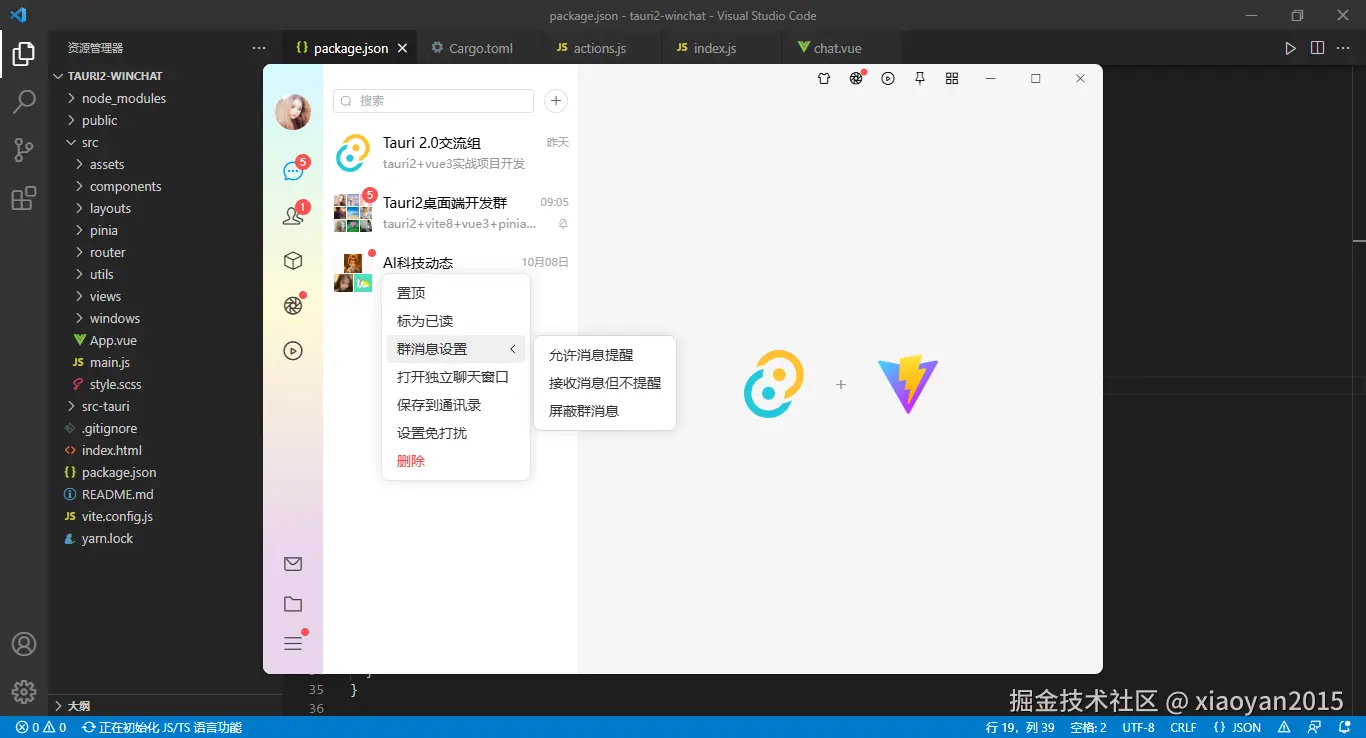
Task: Open the video play icon in chat sidebar
Action: (293, 351)
